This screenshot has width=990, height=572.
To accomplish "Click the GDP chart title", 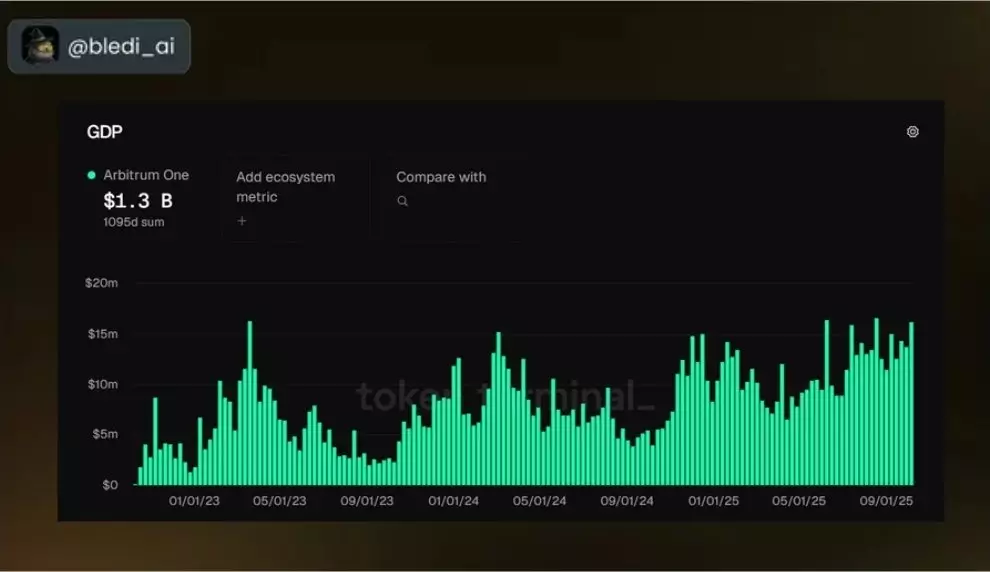I will coord(105,132).
